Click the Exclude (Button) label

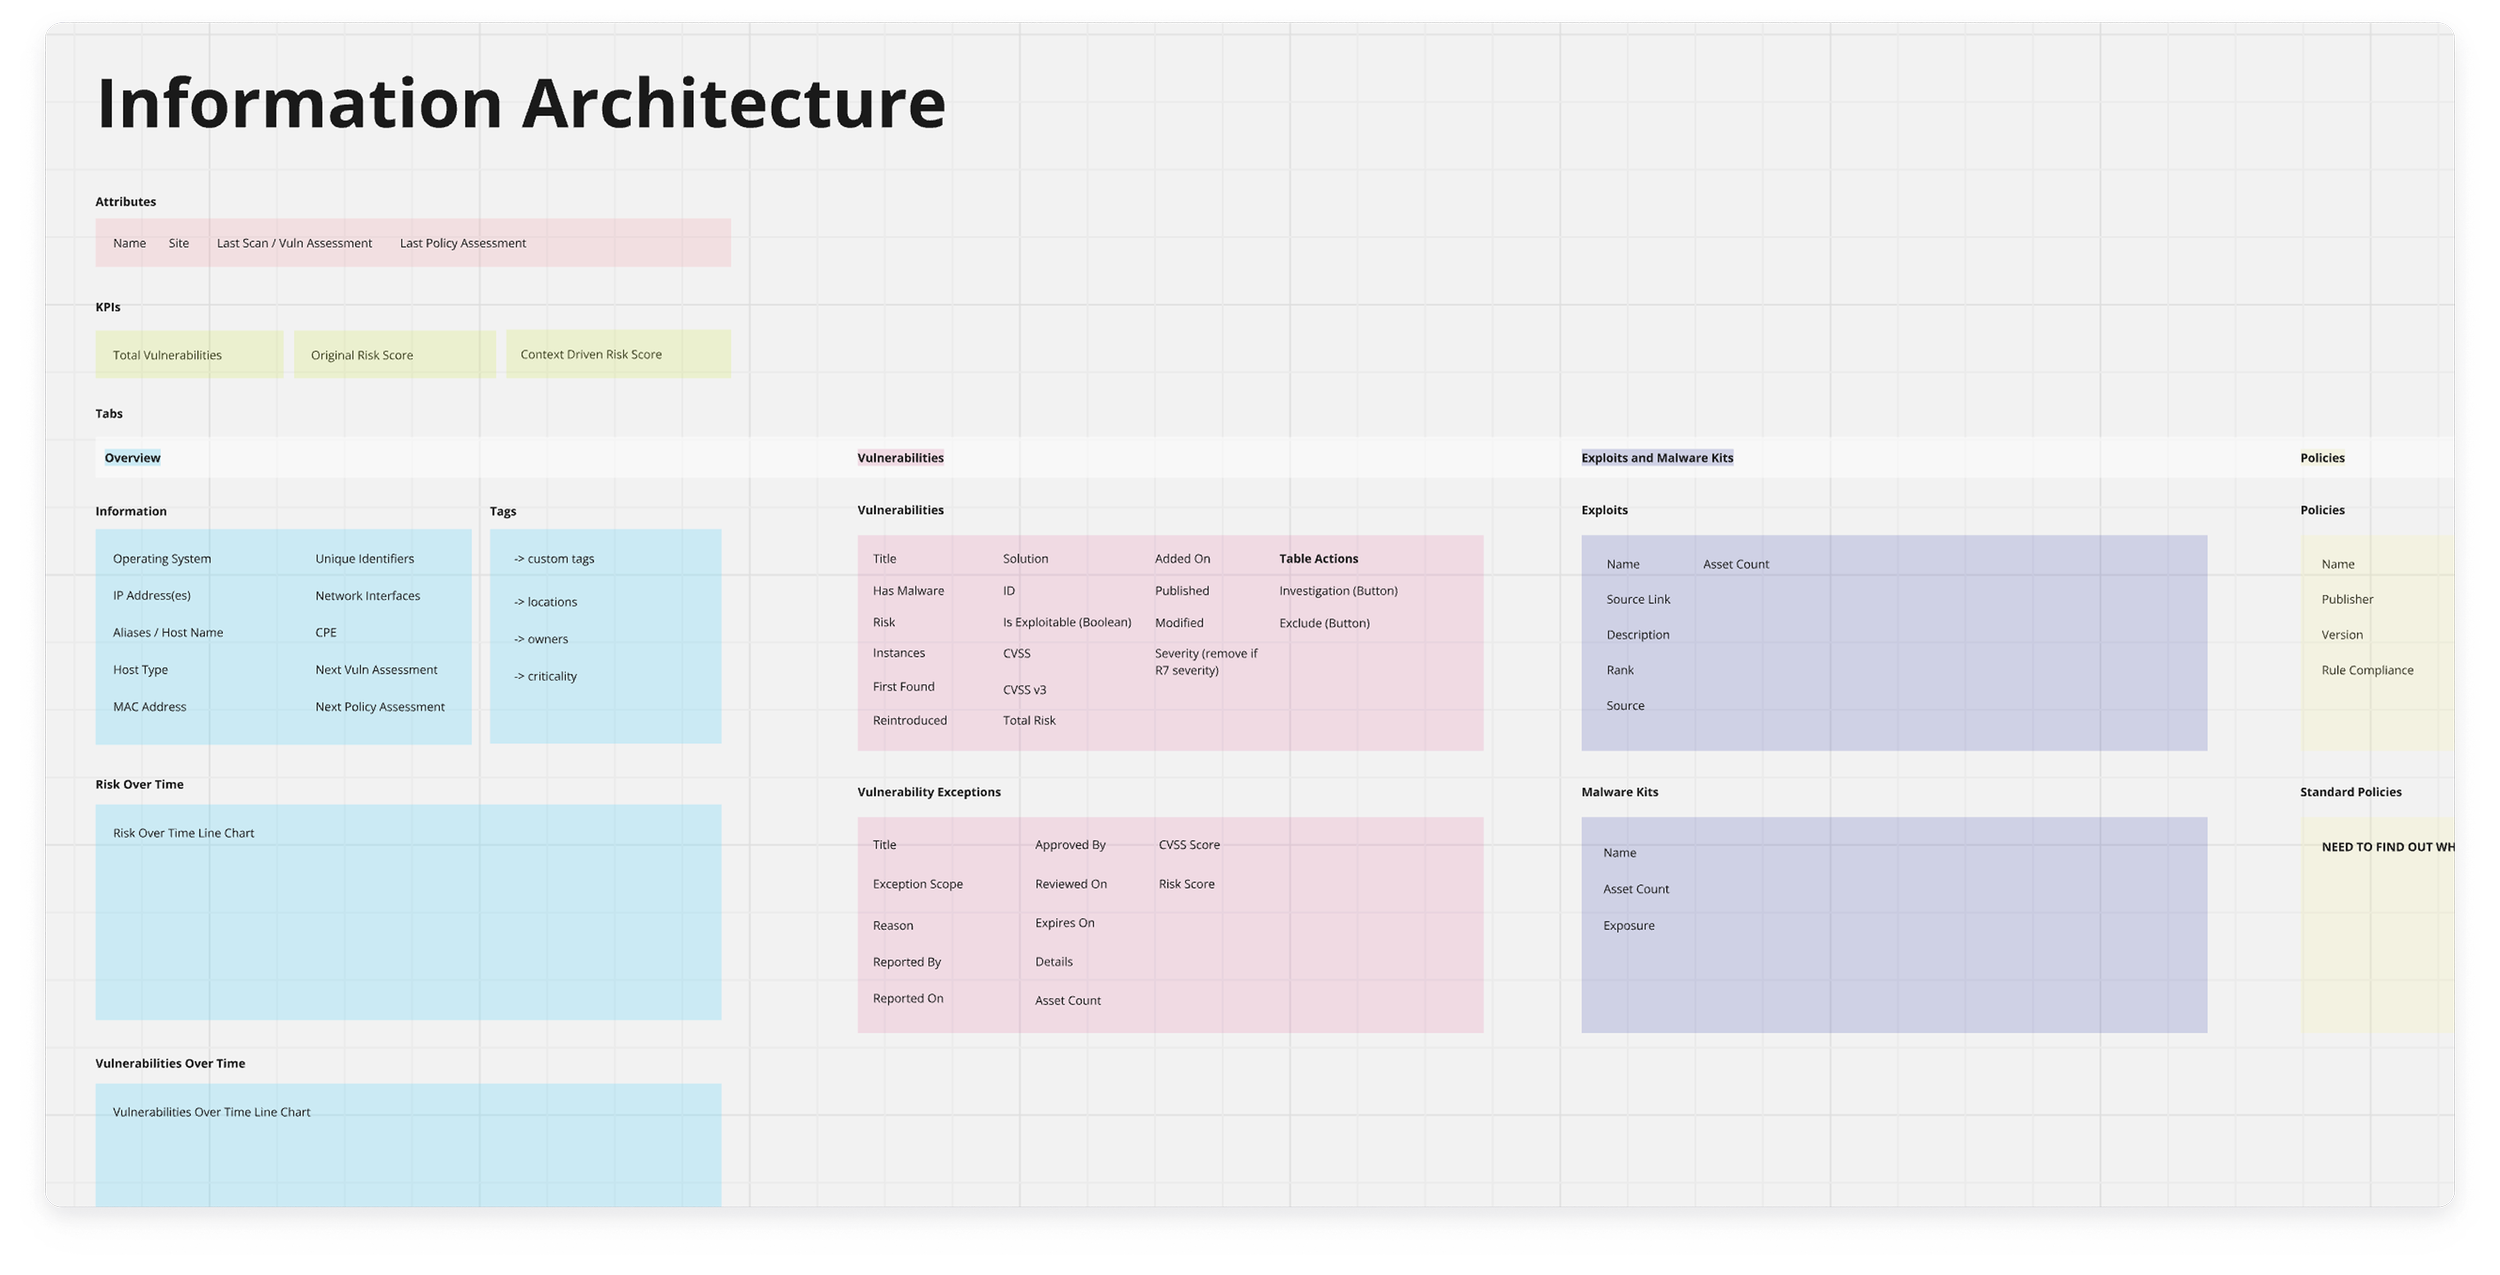pos(1324,623)
